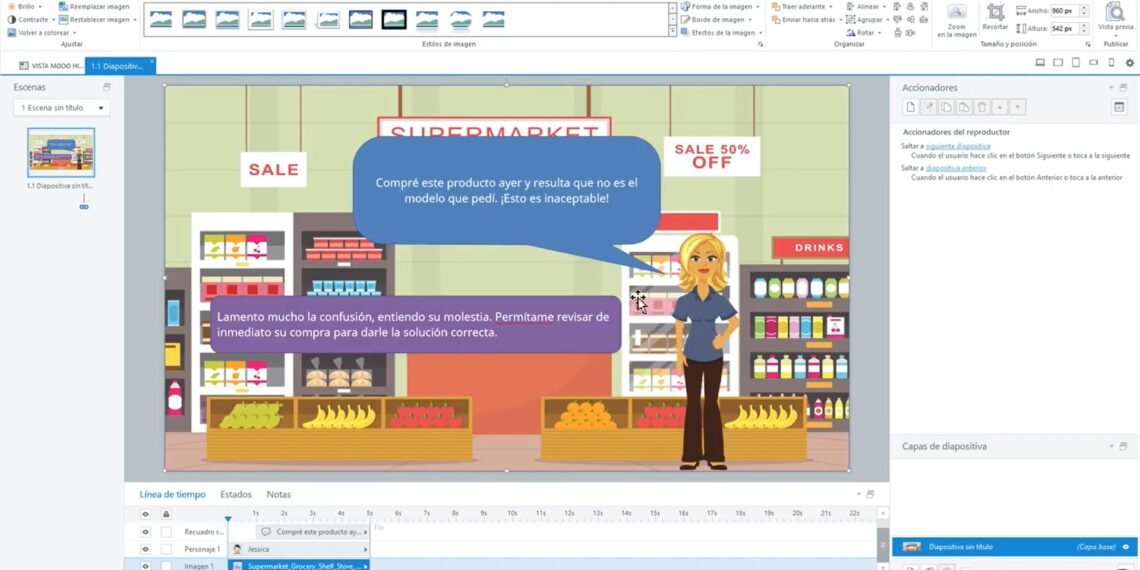Screen dimensions: 1140x570
Task: Select the phone portrait preview icon
Action: [x=1111, y=63]
